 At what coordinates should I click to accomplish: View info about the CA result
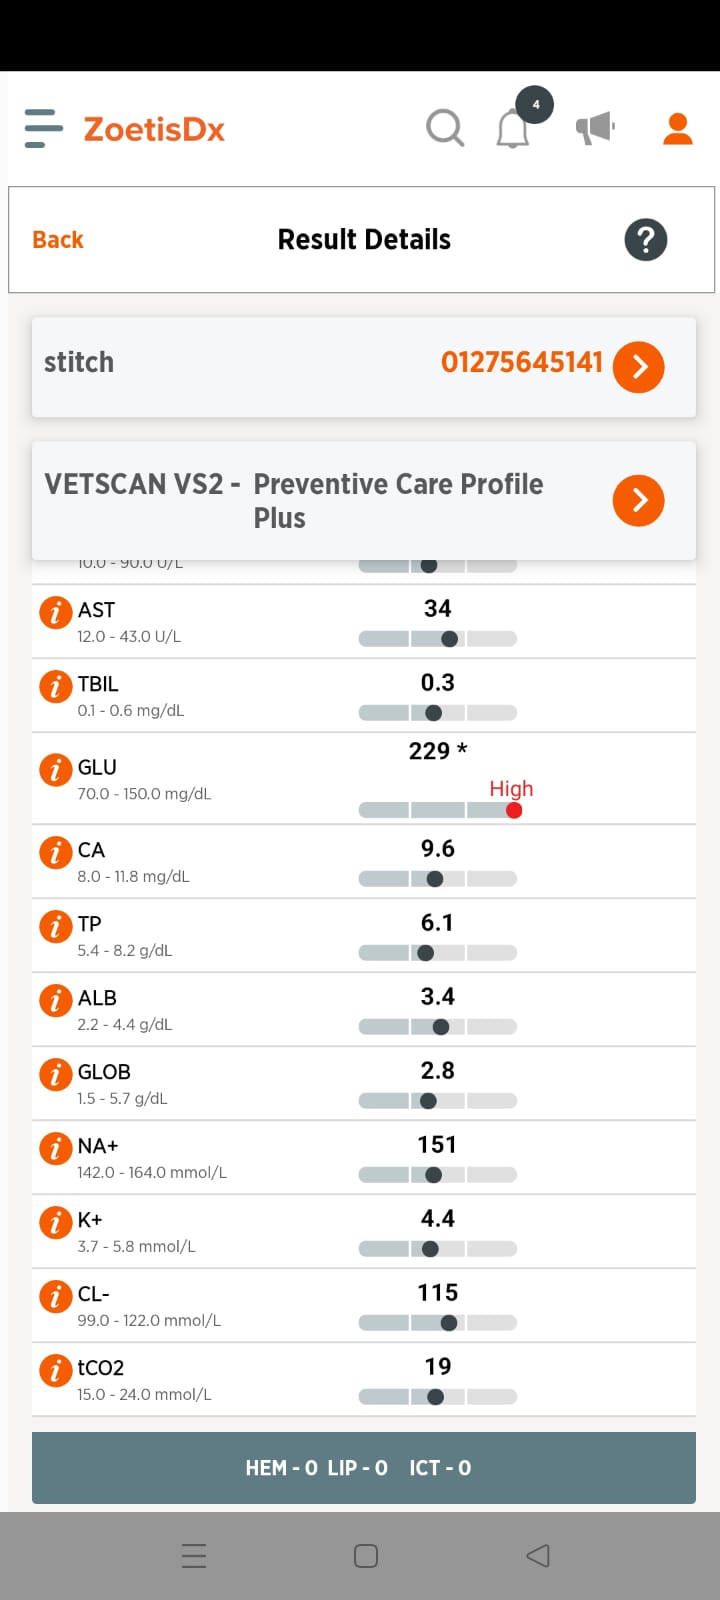[x=55, y=852]
